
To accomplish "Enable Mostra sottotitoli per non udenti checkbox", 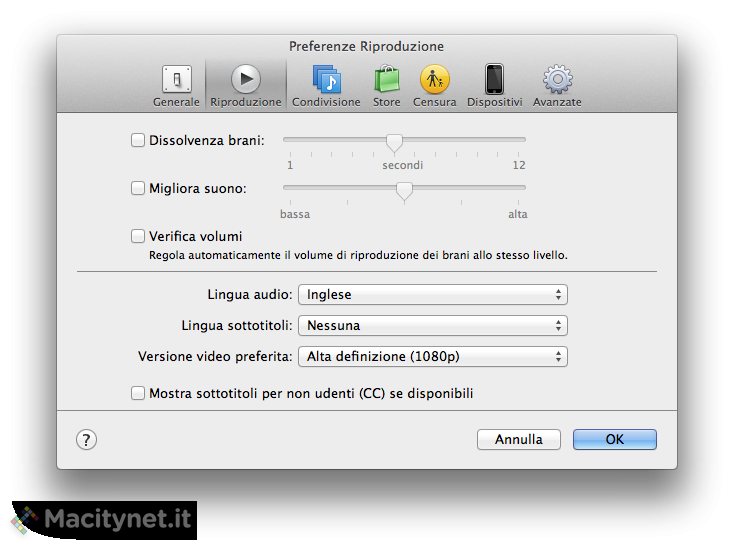I will coord(138,393).
